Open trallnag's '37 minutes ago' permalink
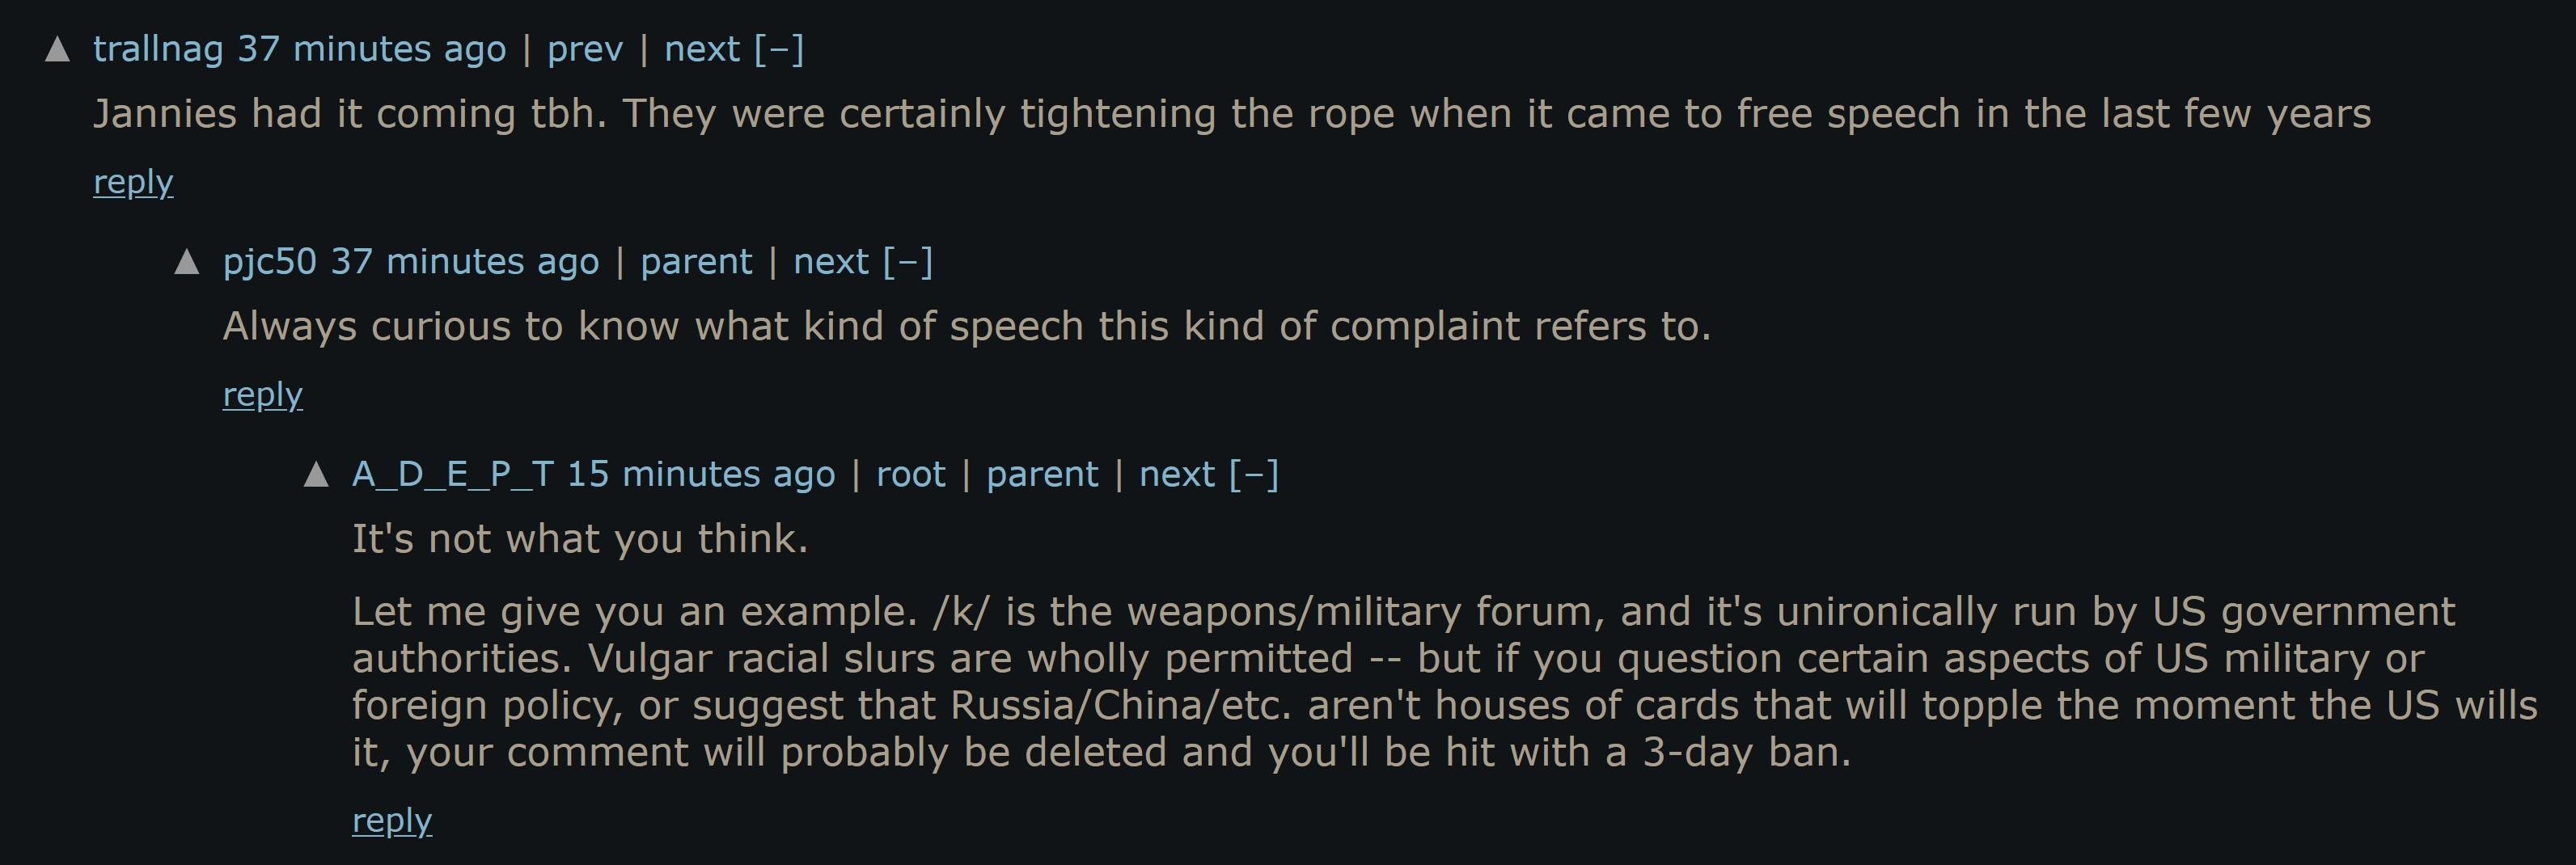The image size is (2576, 865). coord(371,49)
